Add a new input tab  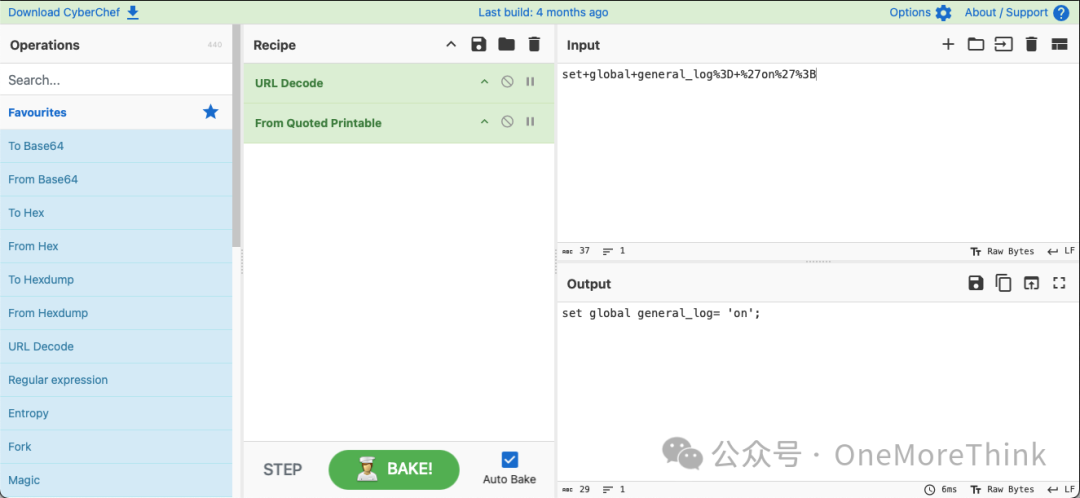[x=948, y=45]
